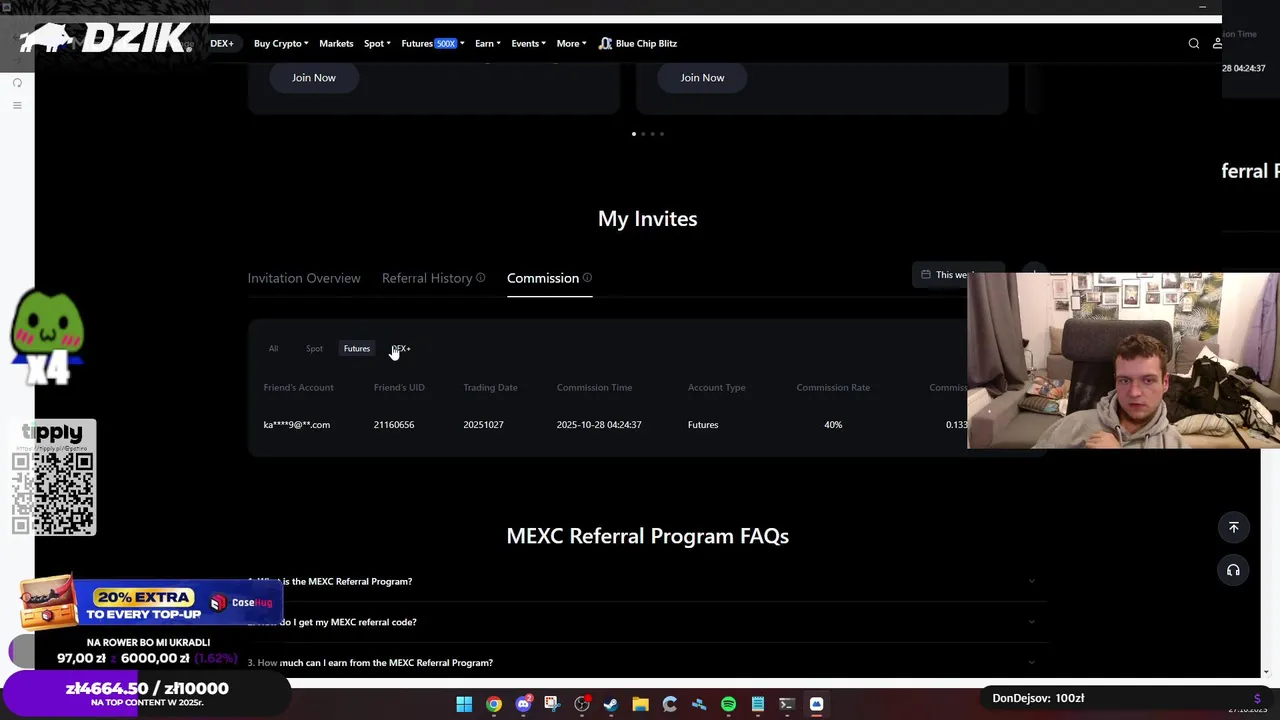
Task: Switch to the Invitation Overview tab
Action: (x=304, y=278)
